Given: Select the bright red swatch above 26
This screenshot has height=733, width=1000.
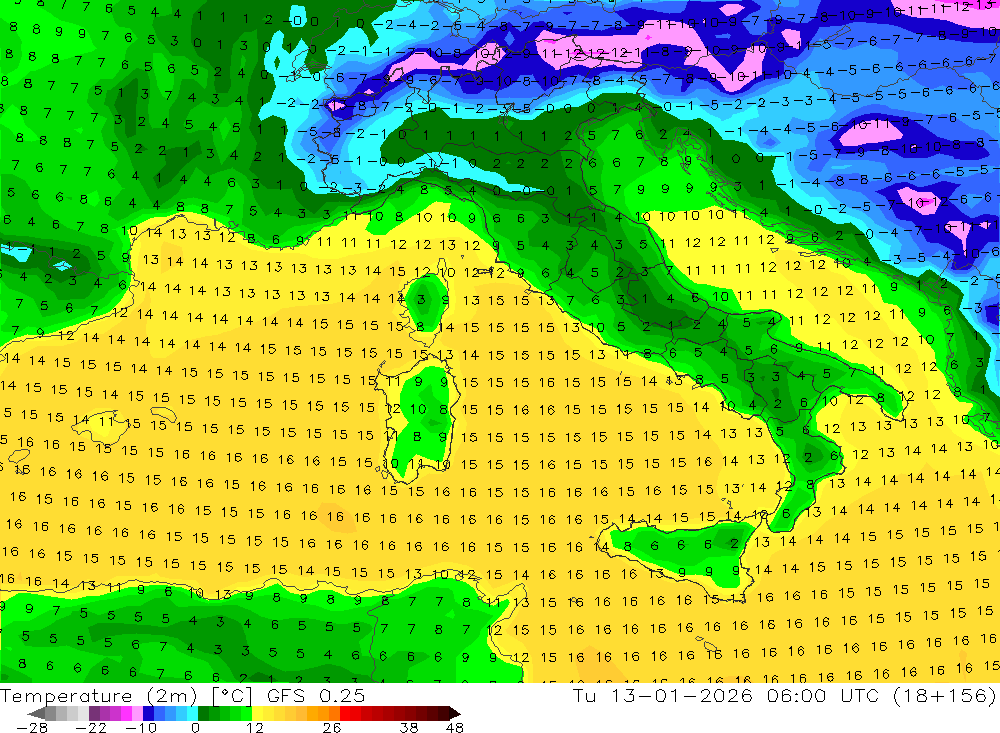Looking at the screenshot, I should pyautogui.click(x=345, y=714).
